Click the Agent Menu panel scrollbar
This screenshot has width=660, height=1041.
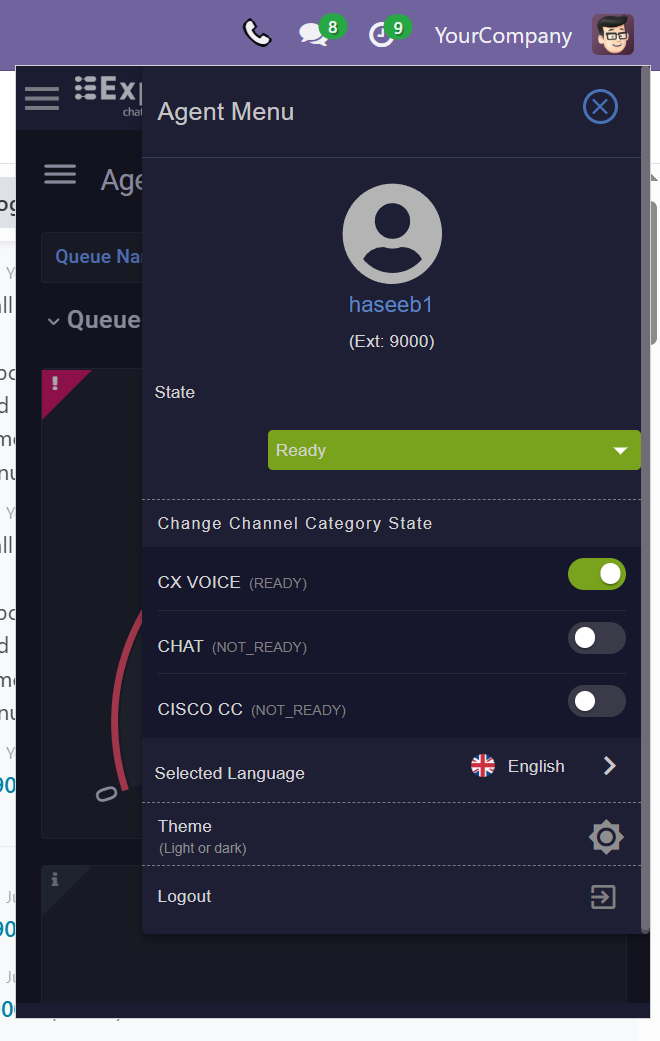[x=645, y=498]
